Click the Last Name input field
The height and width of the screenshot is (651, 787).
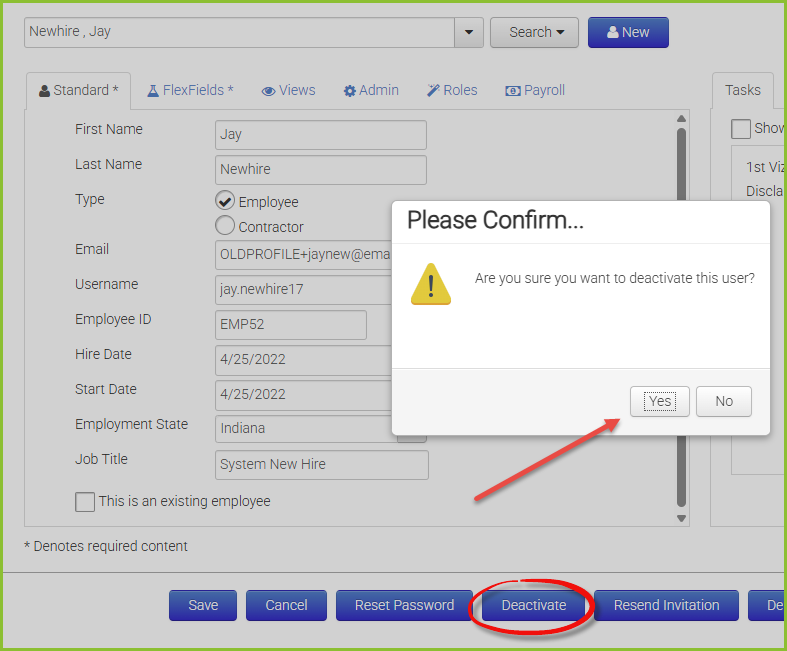321,170
